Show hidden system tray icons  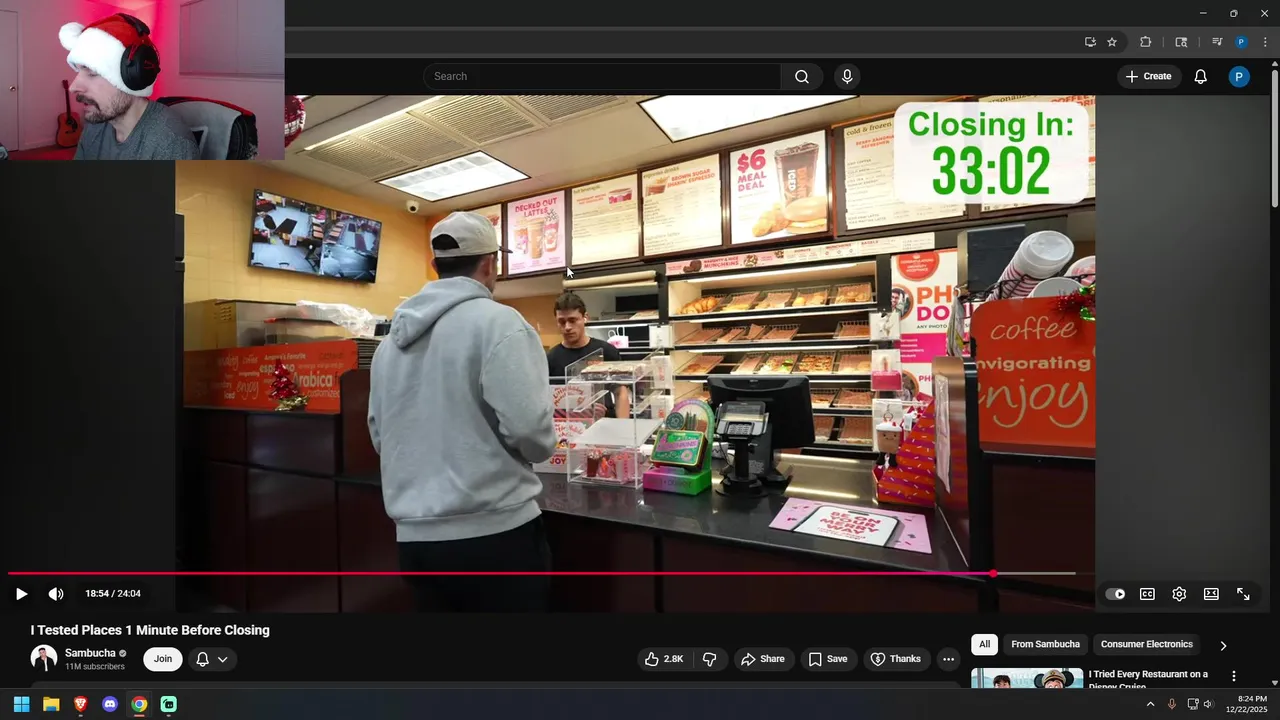(x=1150, y=705)
